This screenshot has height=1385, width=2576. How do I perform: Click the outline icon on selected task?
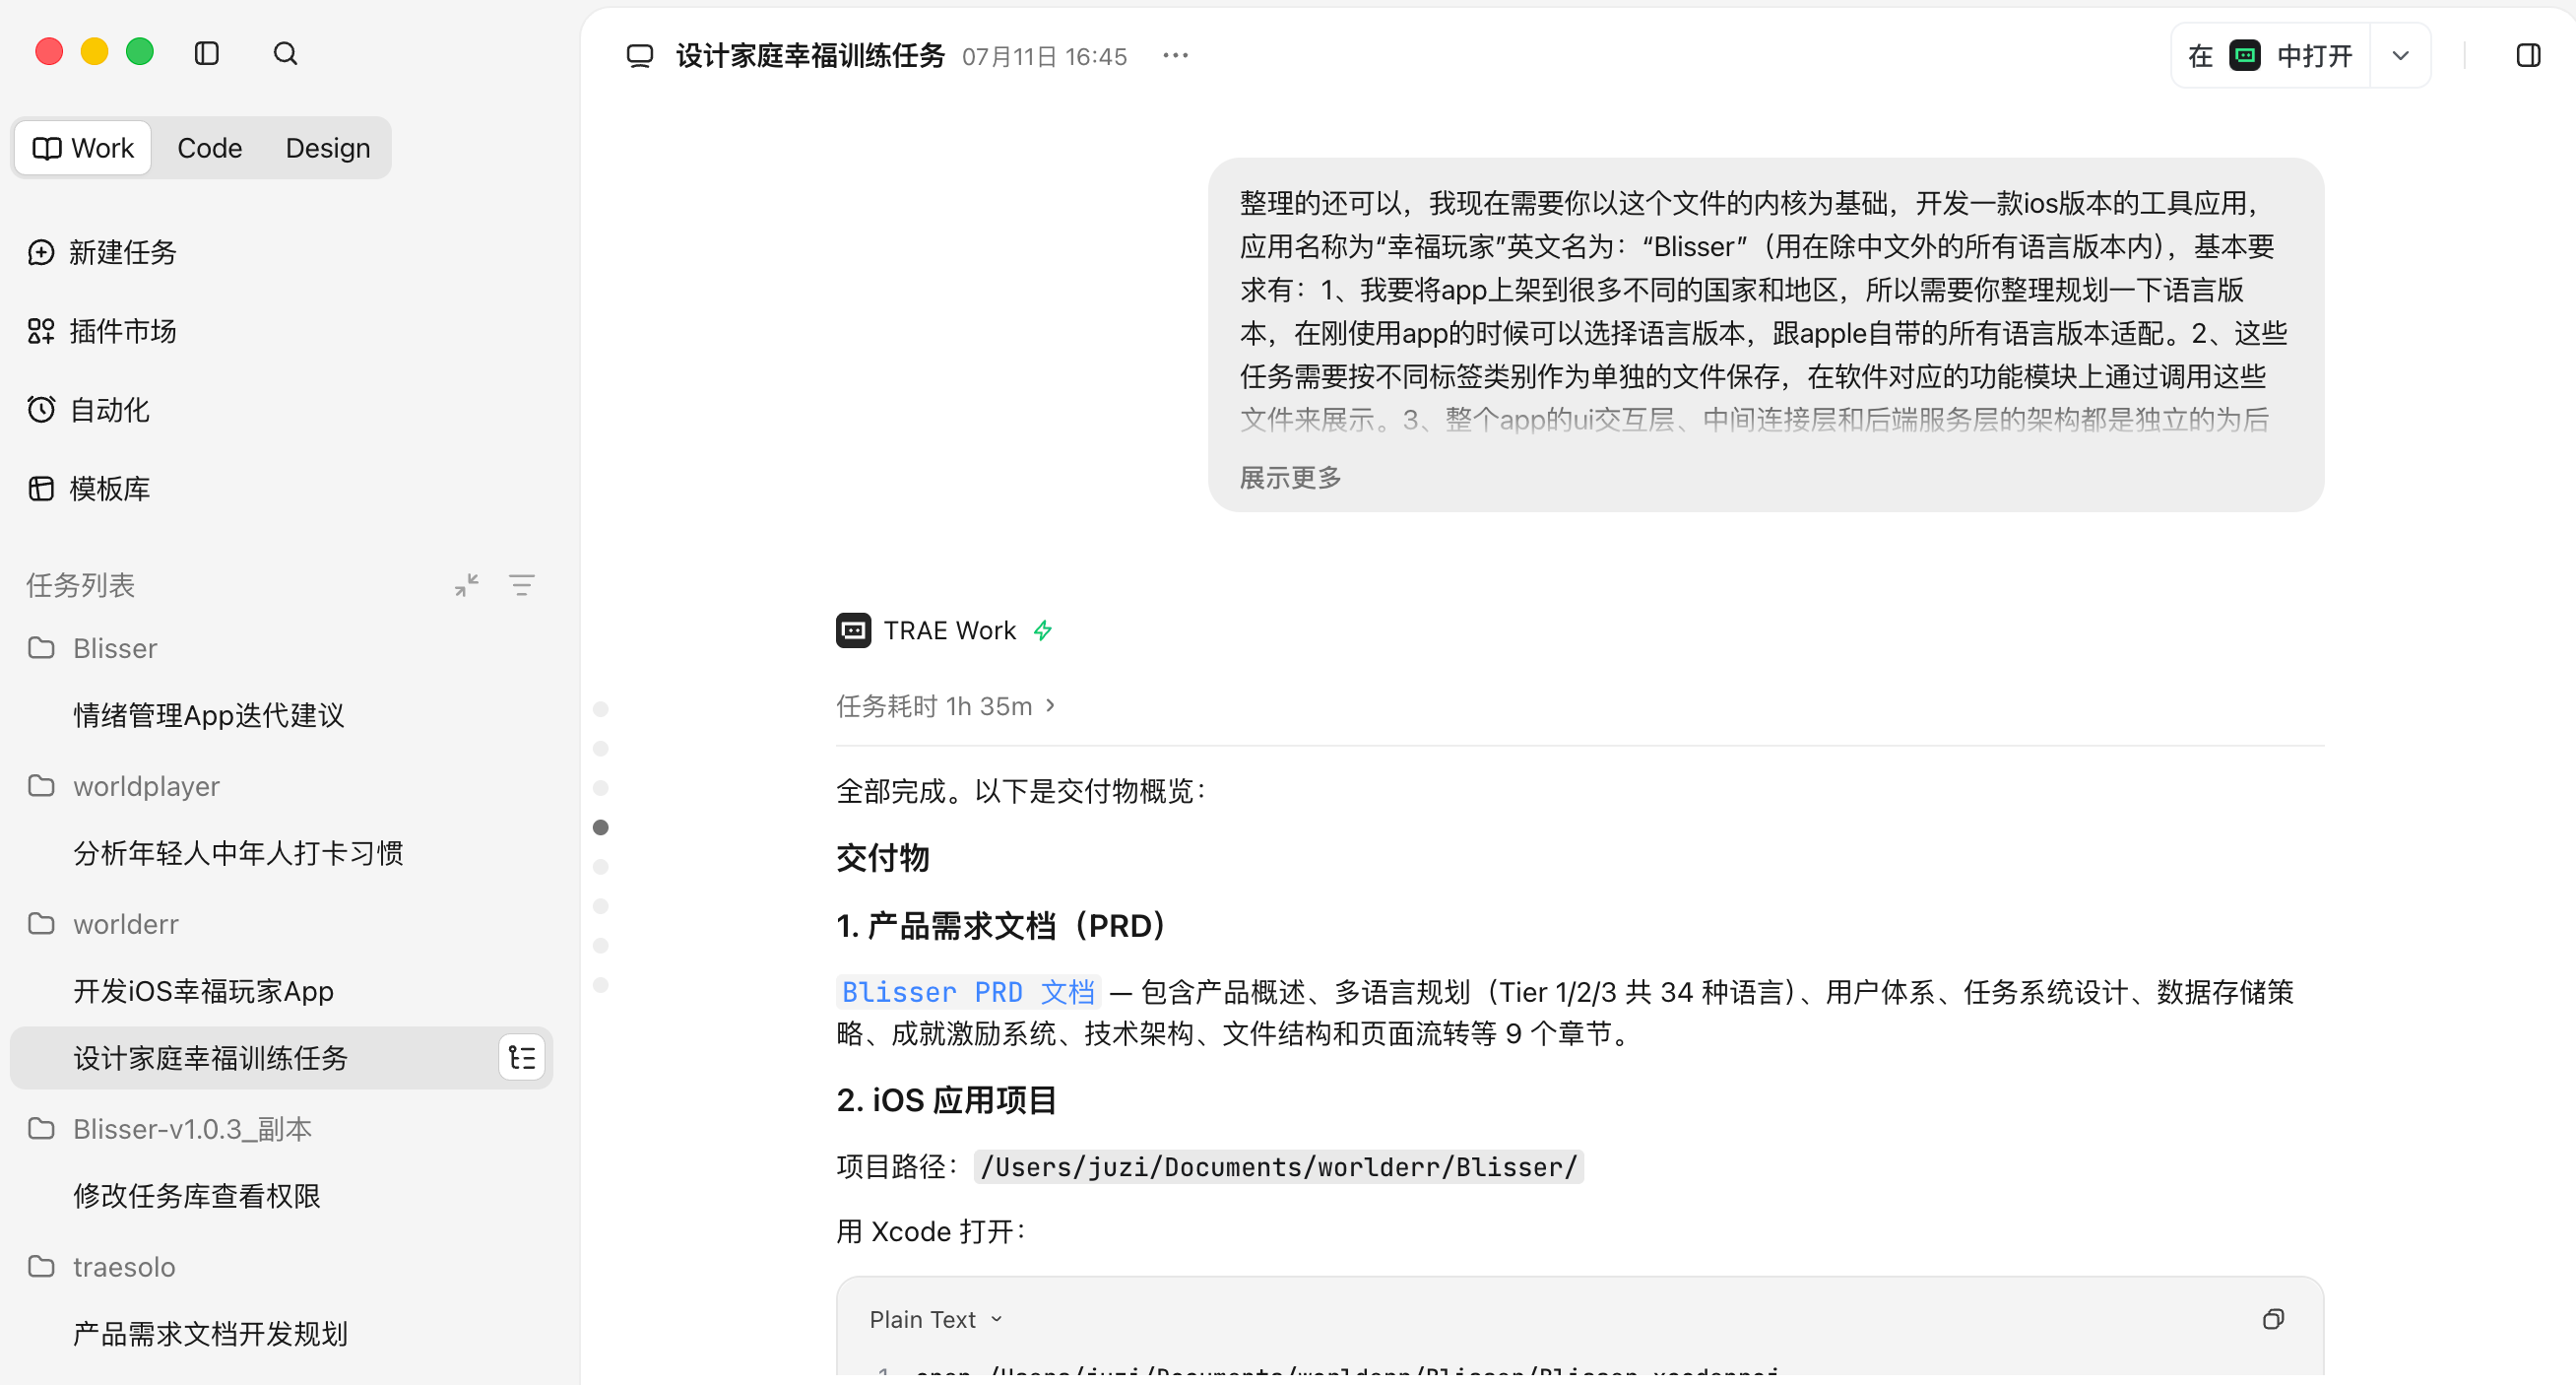(x=522, y=1058)
